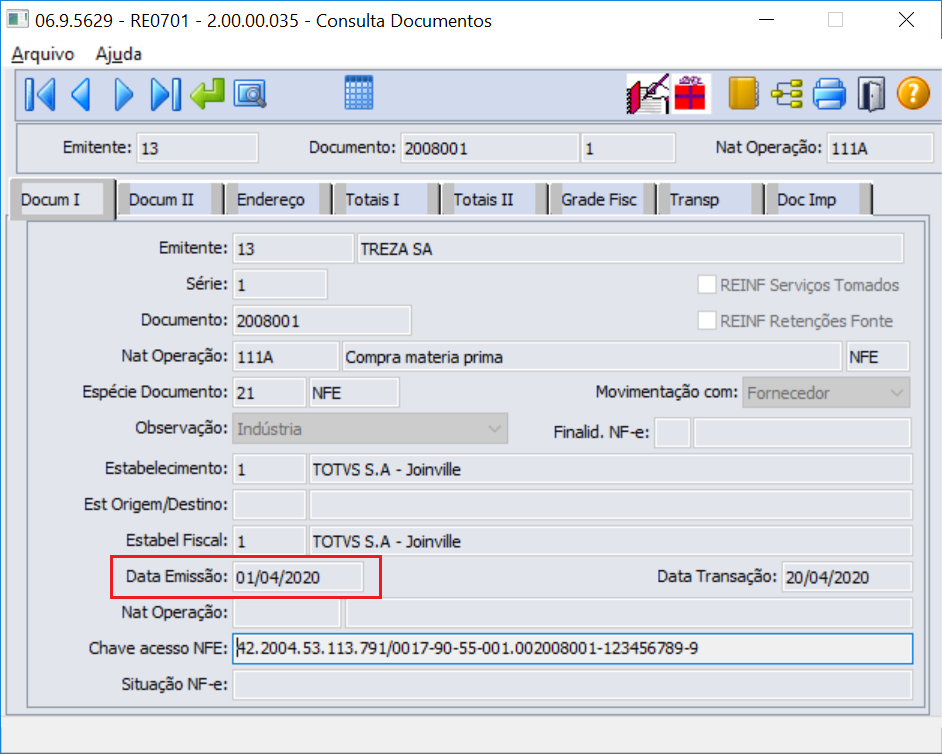Click the empty lower Nat Operação code field

(x=287, y=613)
